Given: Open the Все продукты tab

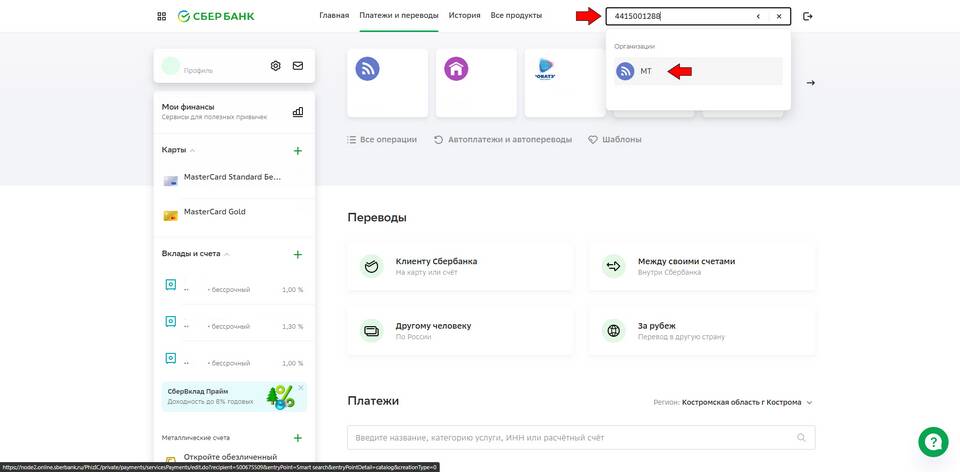Looking at the screenshot, I should (516, 16).
